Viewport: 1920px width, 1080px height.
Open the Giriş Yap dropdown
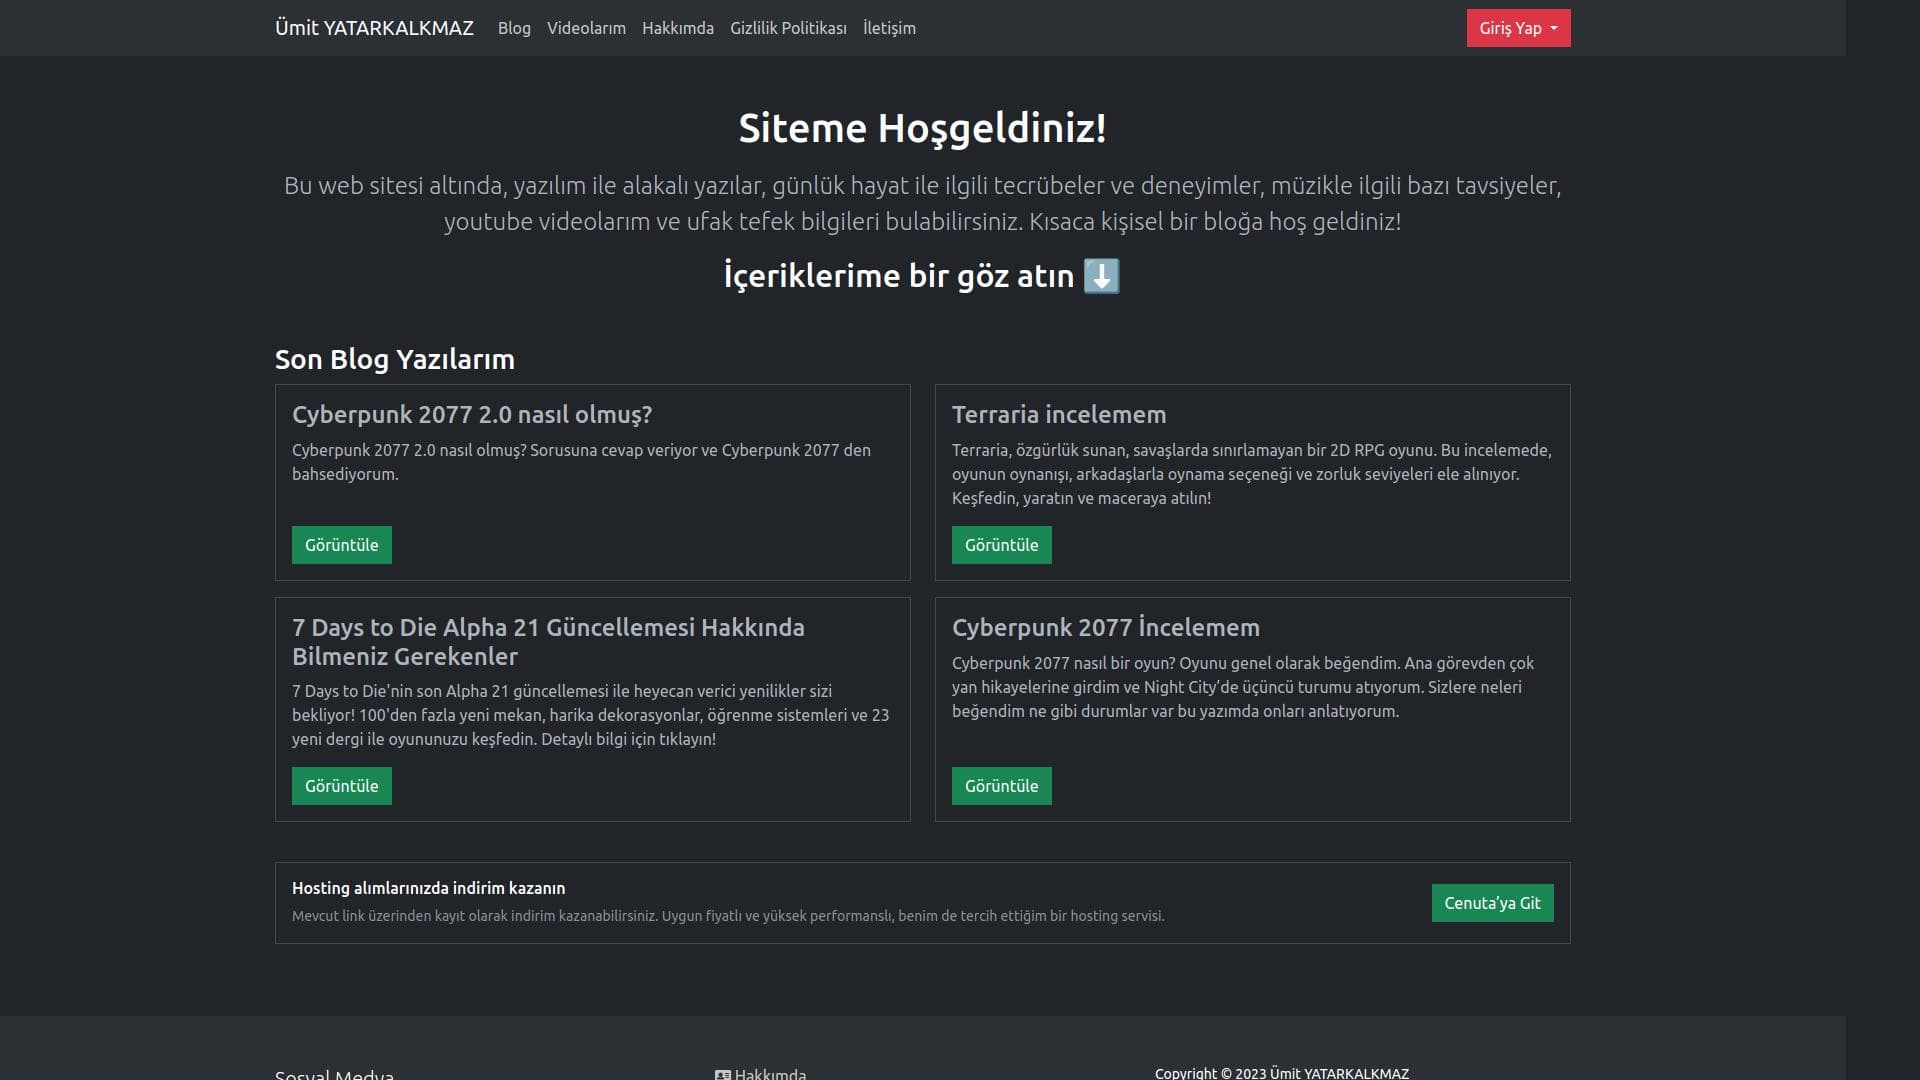(x=1517, y=28)
